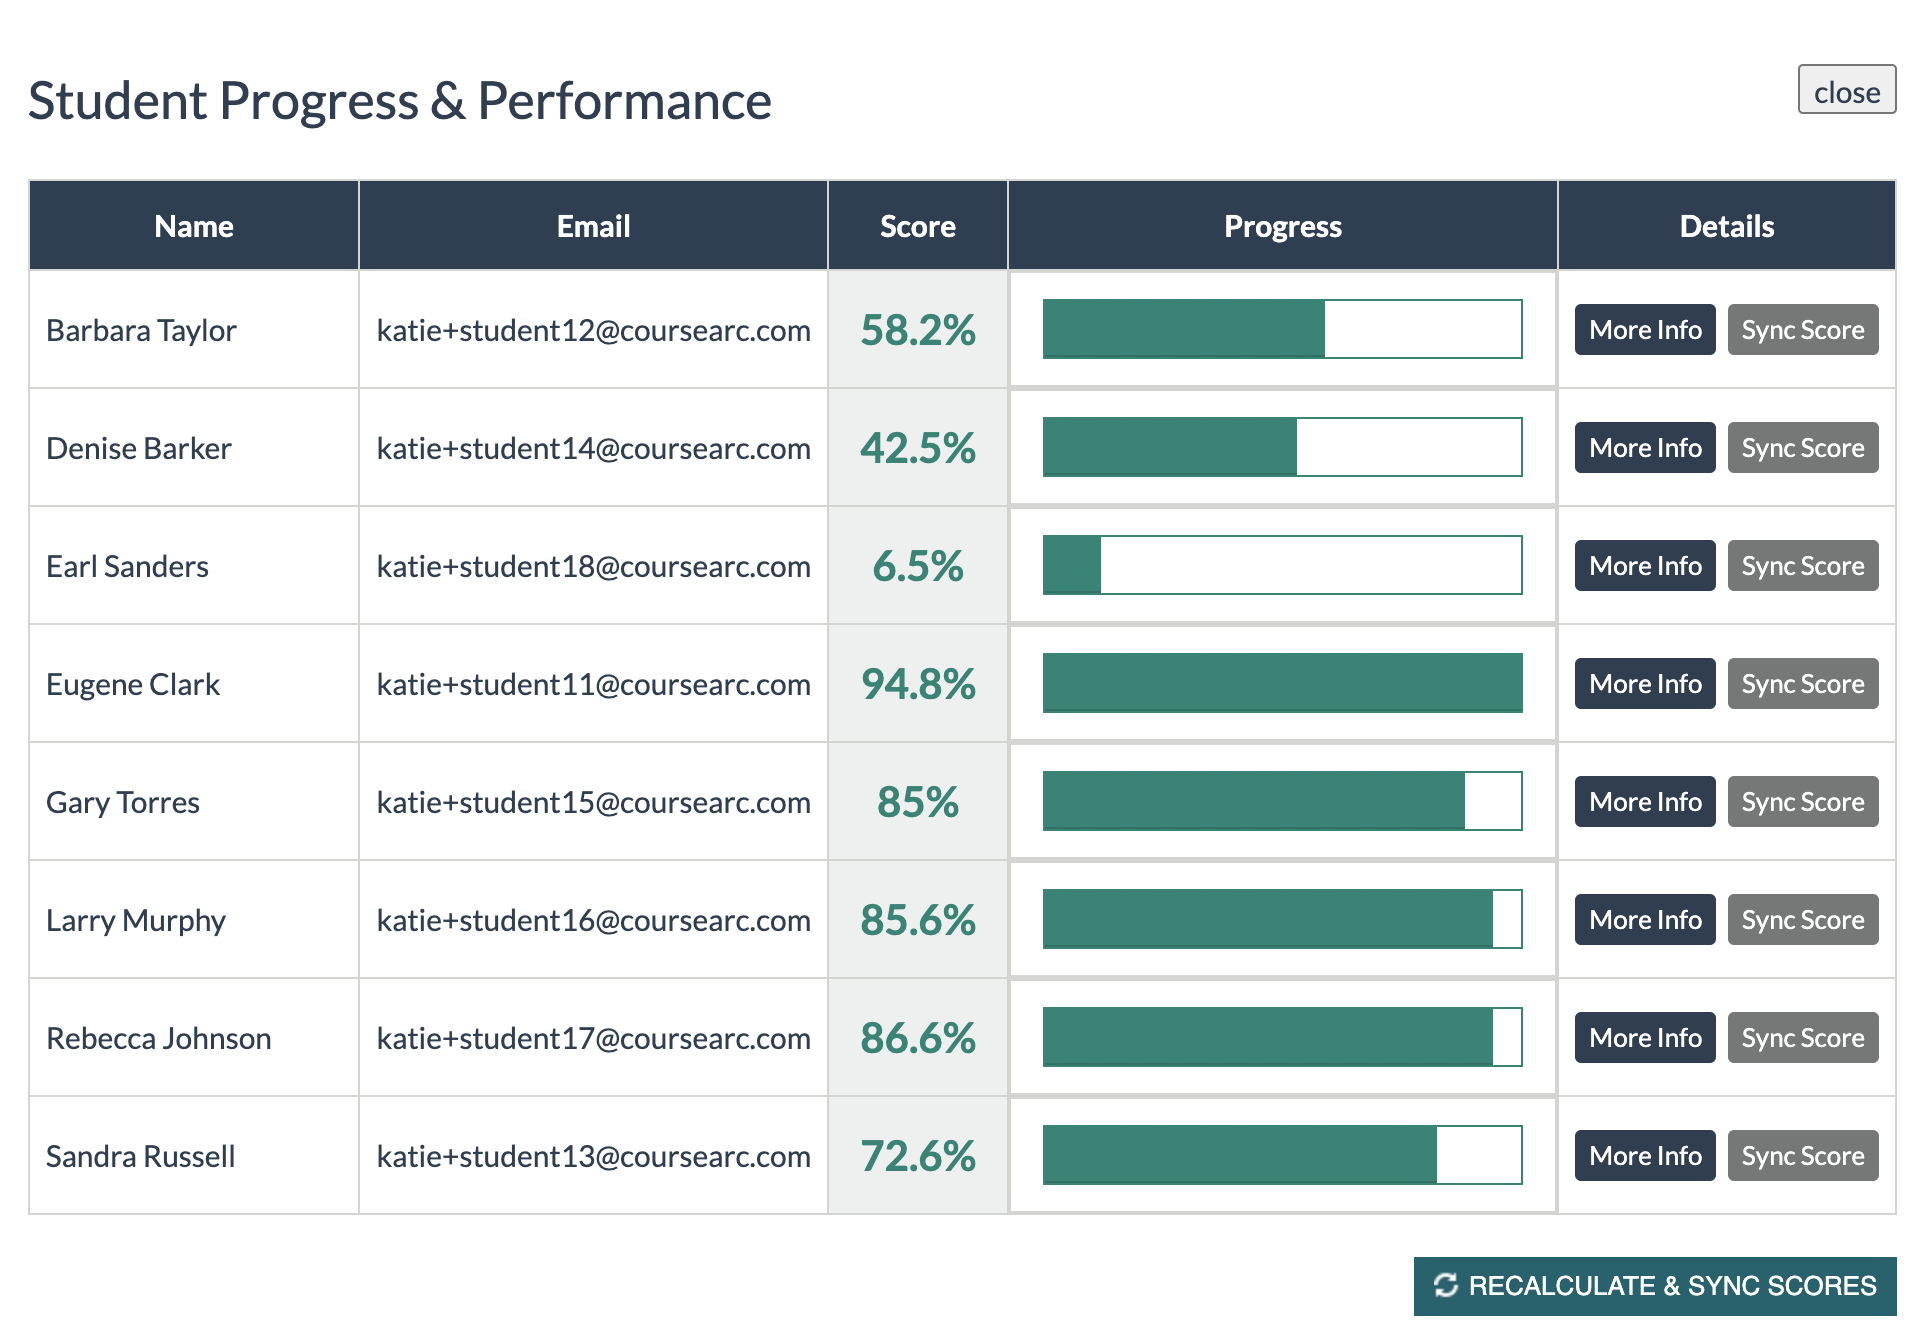Close the Student Progress & Performance panel
Screen dimensions: 1922x1344
1845,91
